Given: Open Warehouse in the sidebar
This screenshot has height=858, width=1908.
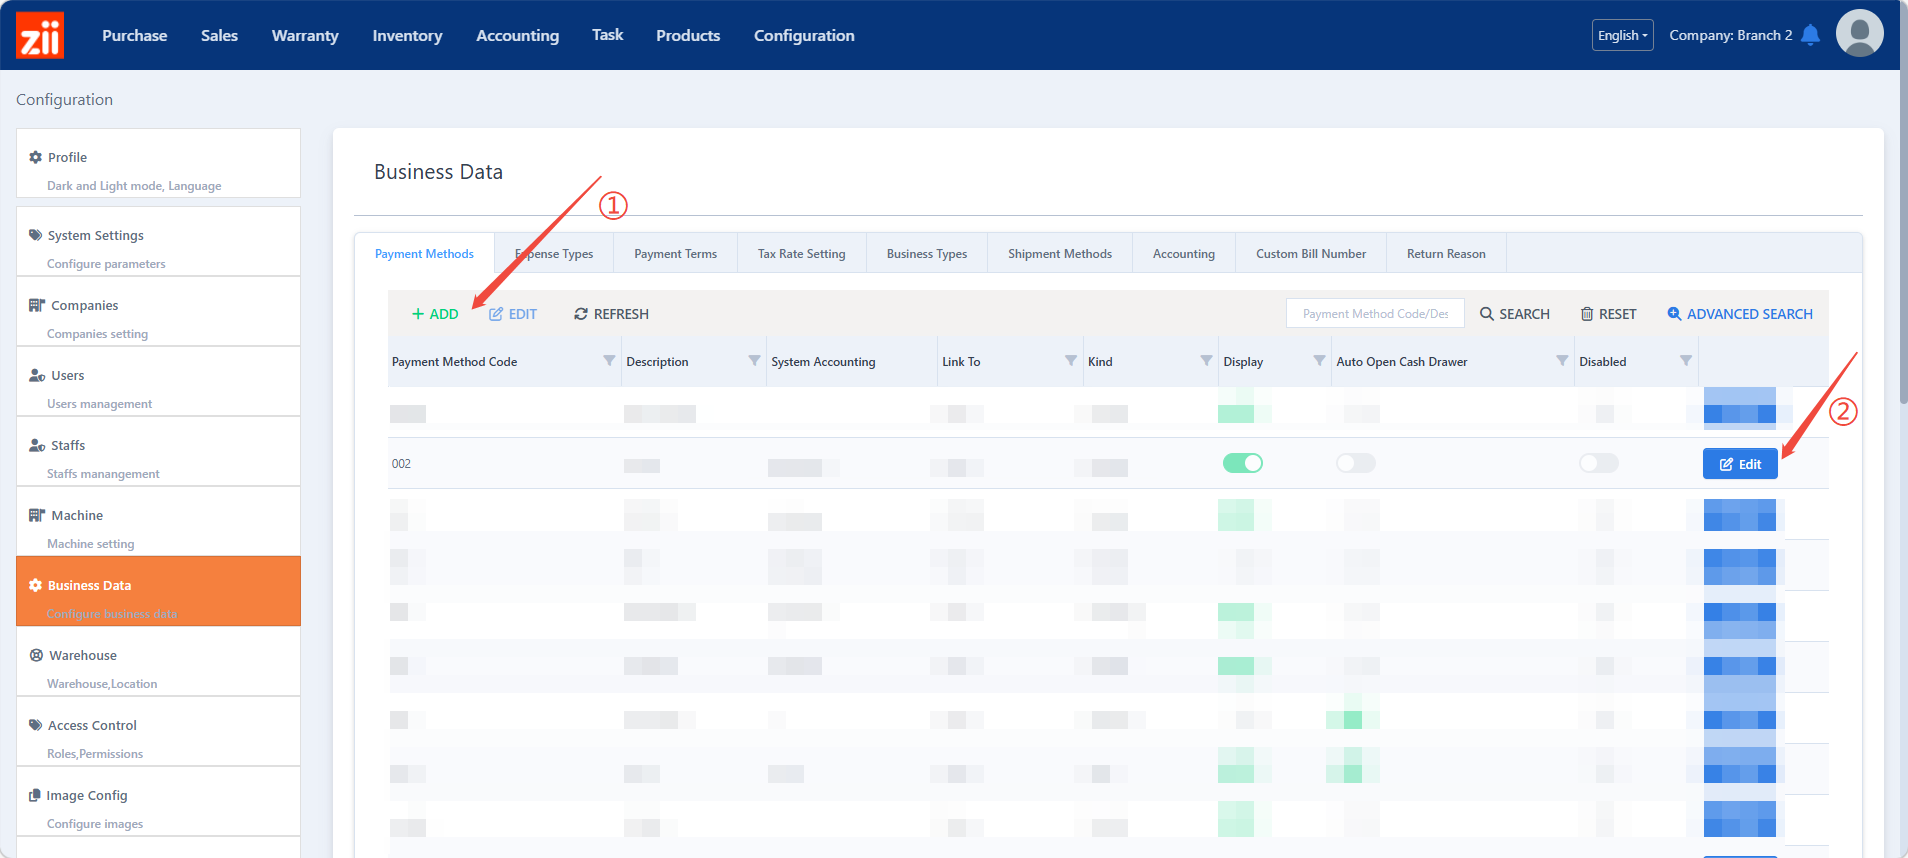Looking at the screenshot, I should point(83,656).
